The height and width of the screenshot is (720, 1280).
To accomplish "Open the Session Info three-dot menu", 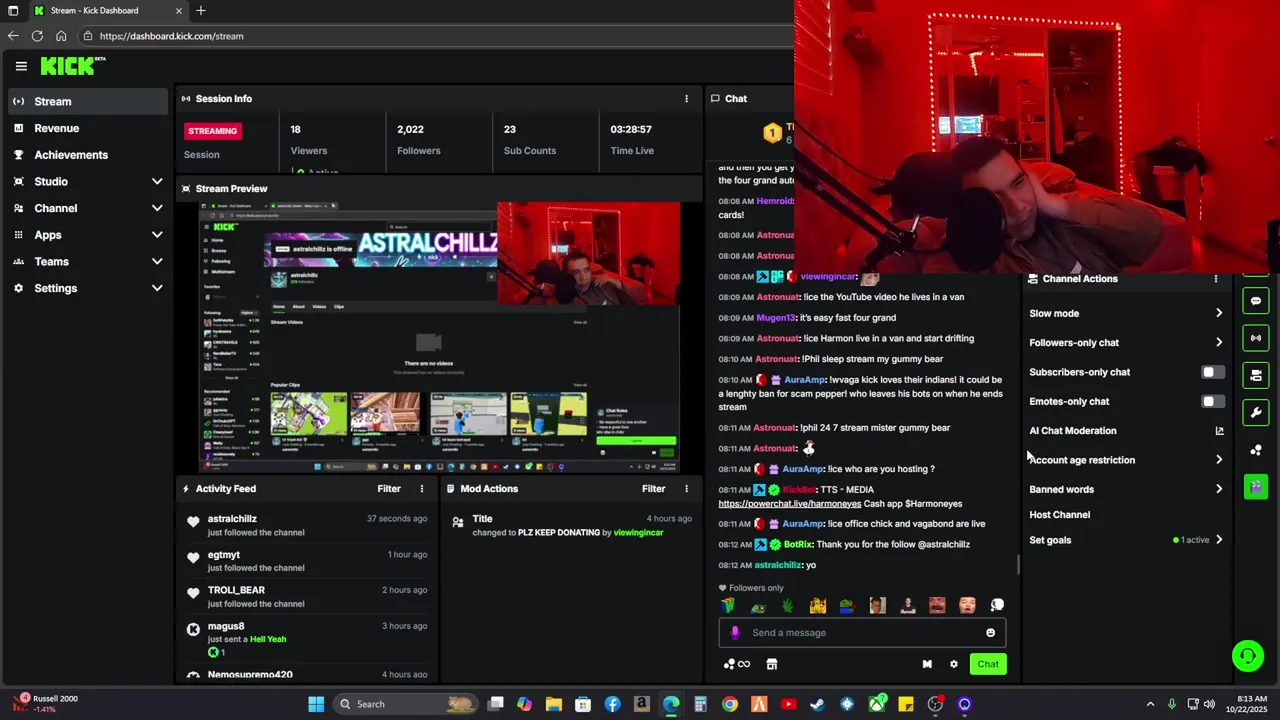I will pyautogui.click(x=686, y=99).
